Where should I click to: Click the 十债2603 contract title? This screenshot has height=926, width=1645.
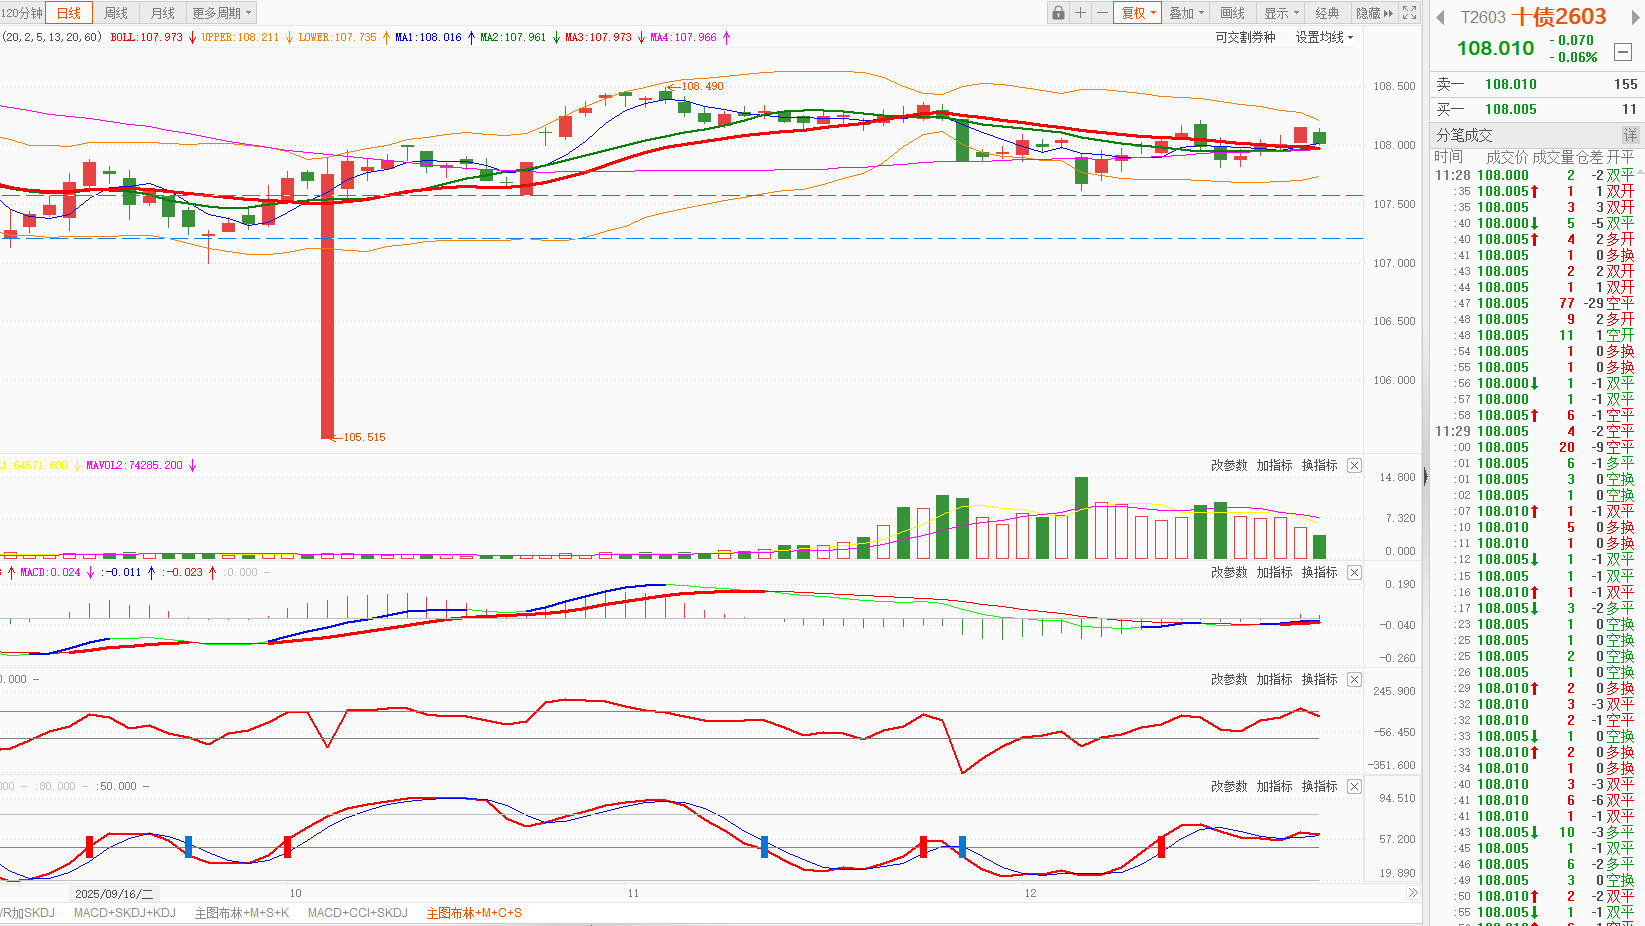tap(1559, 17)
